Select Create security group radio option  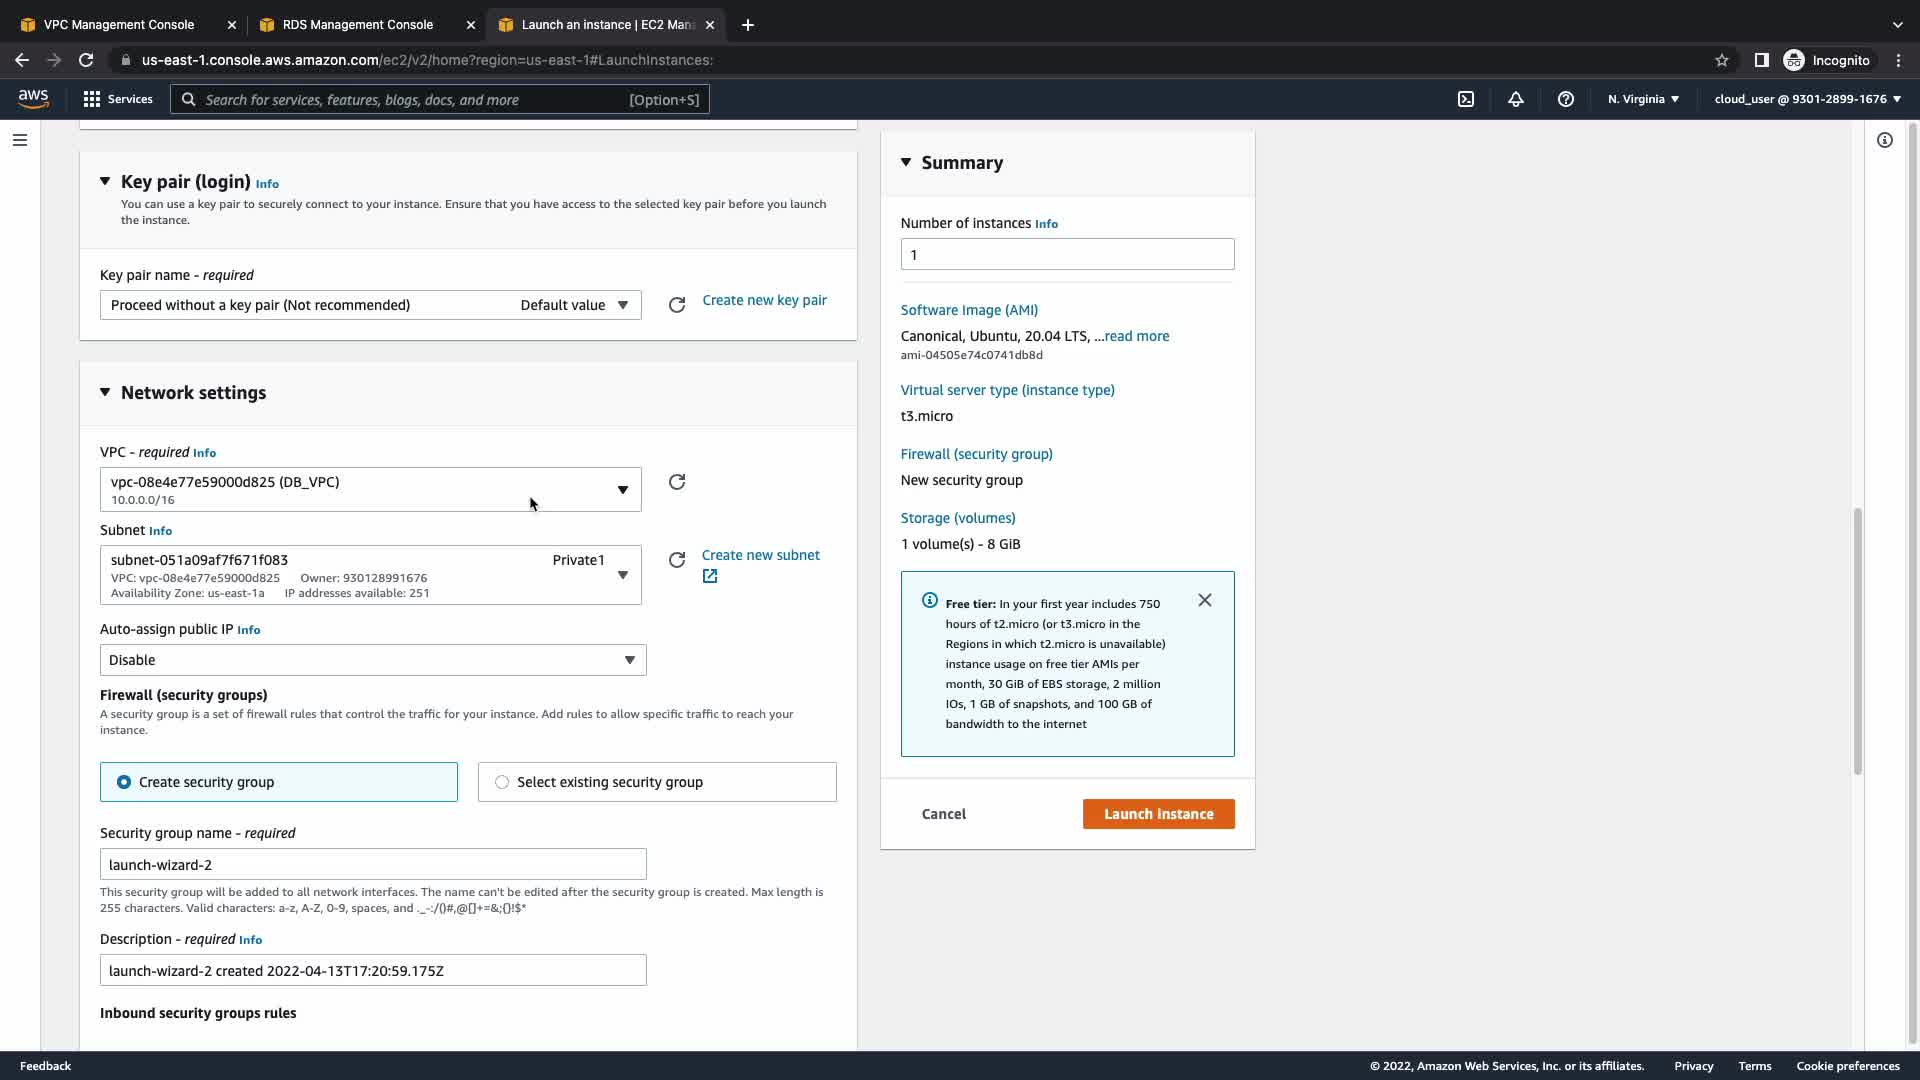[124, 782]
